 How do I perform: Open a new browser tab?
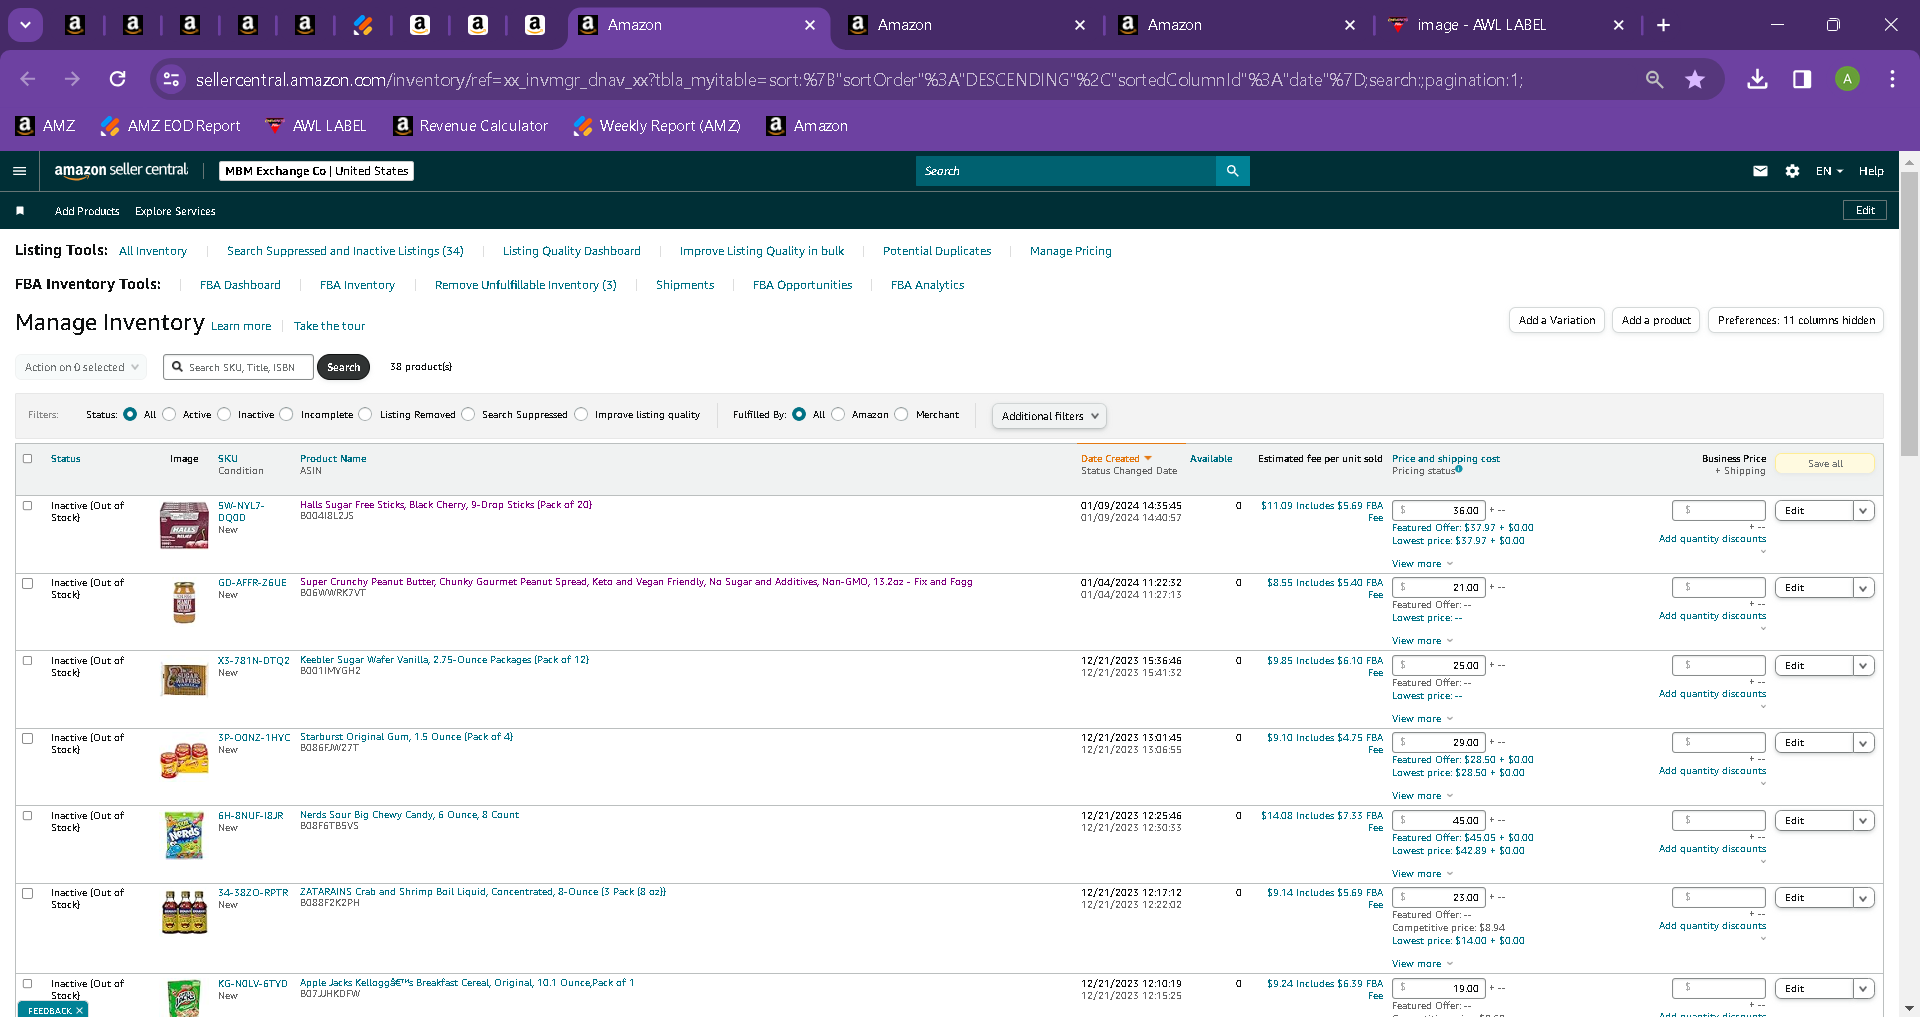(1663, 25)
